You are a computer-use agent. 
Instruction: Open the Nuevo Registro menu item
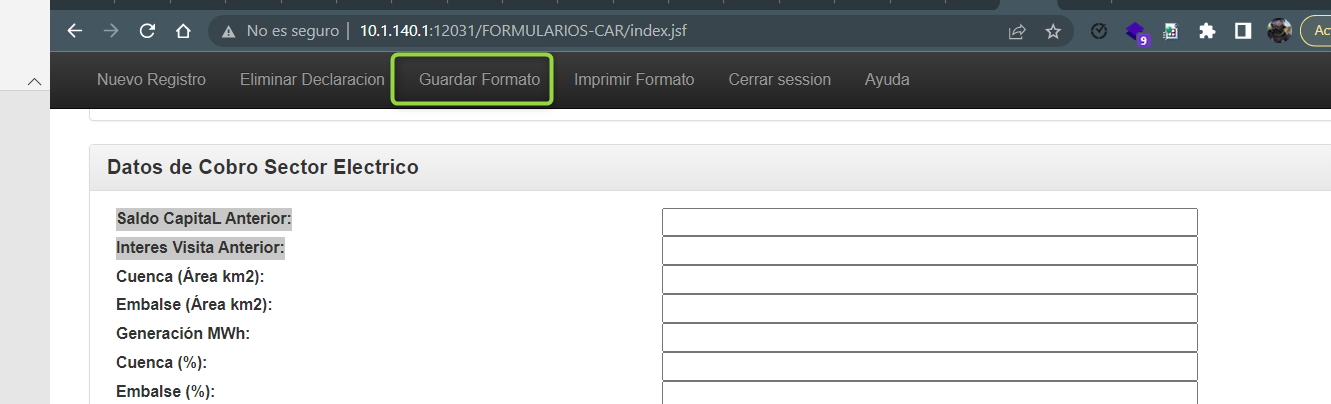click(x=151, y=79)
